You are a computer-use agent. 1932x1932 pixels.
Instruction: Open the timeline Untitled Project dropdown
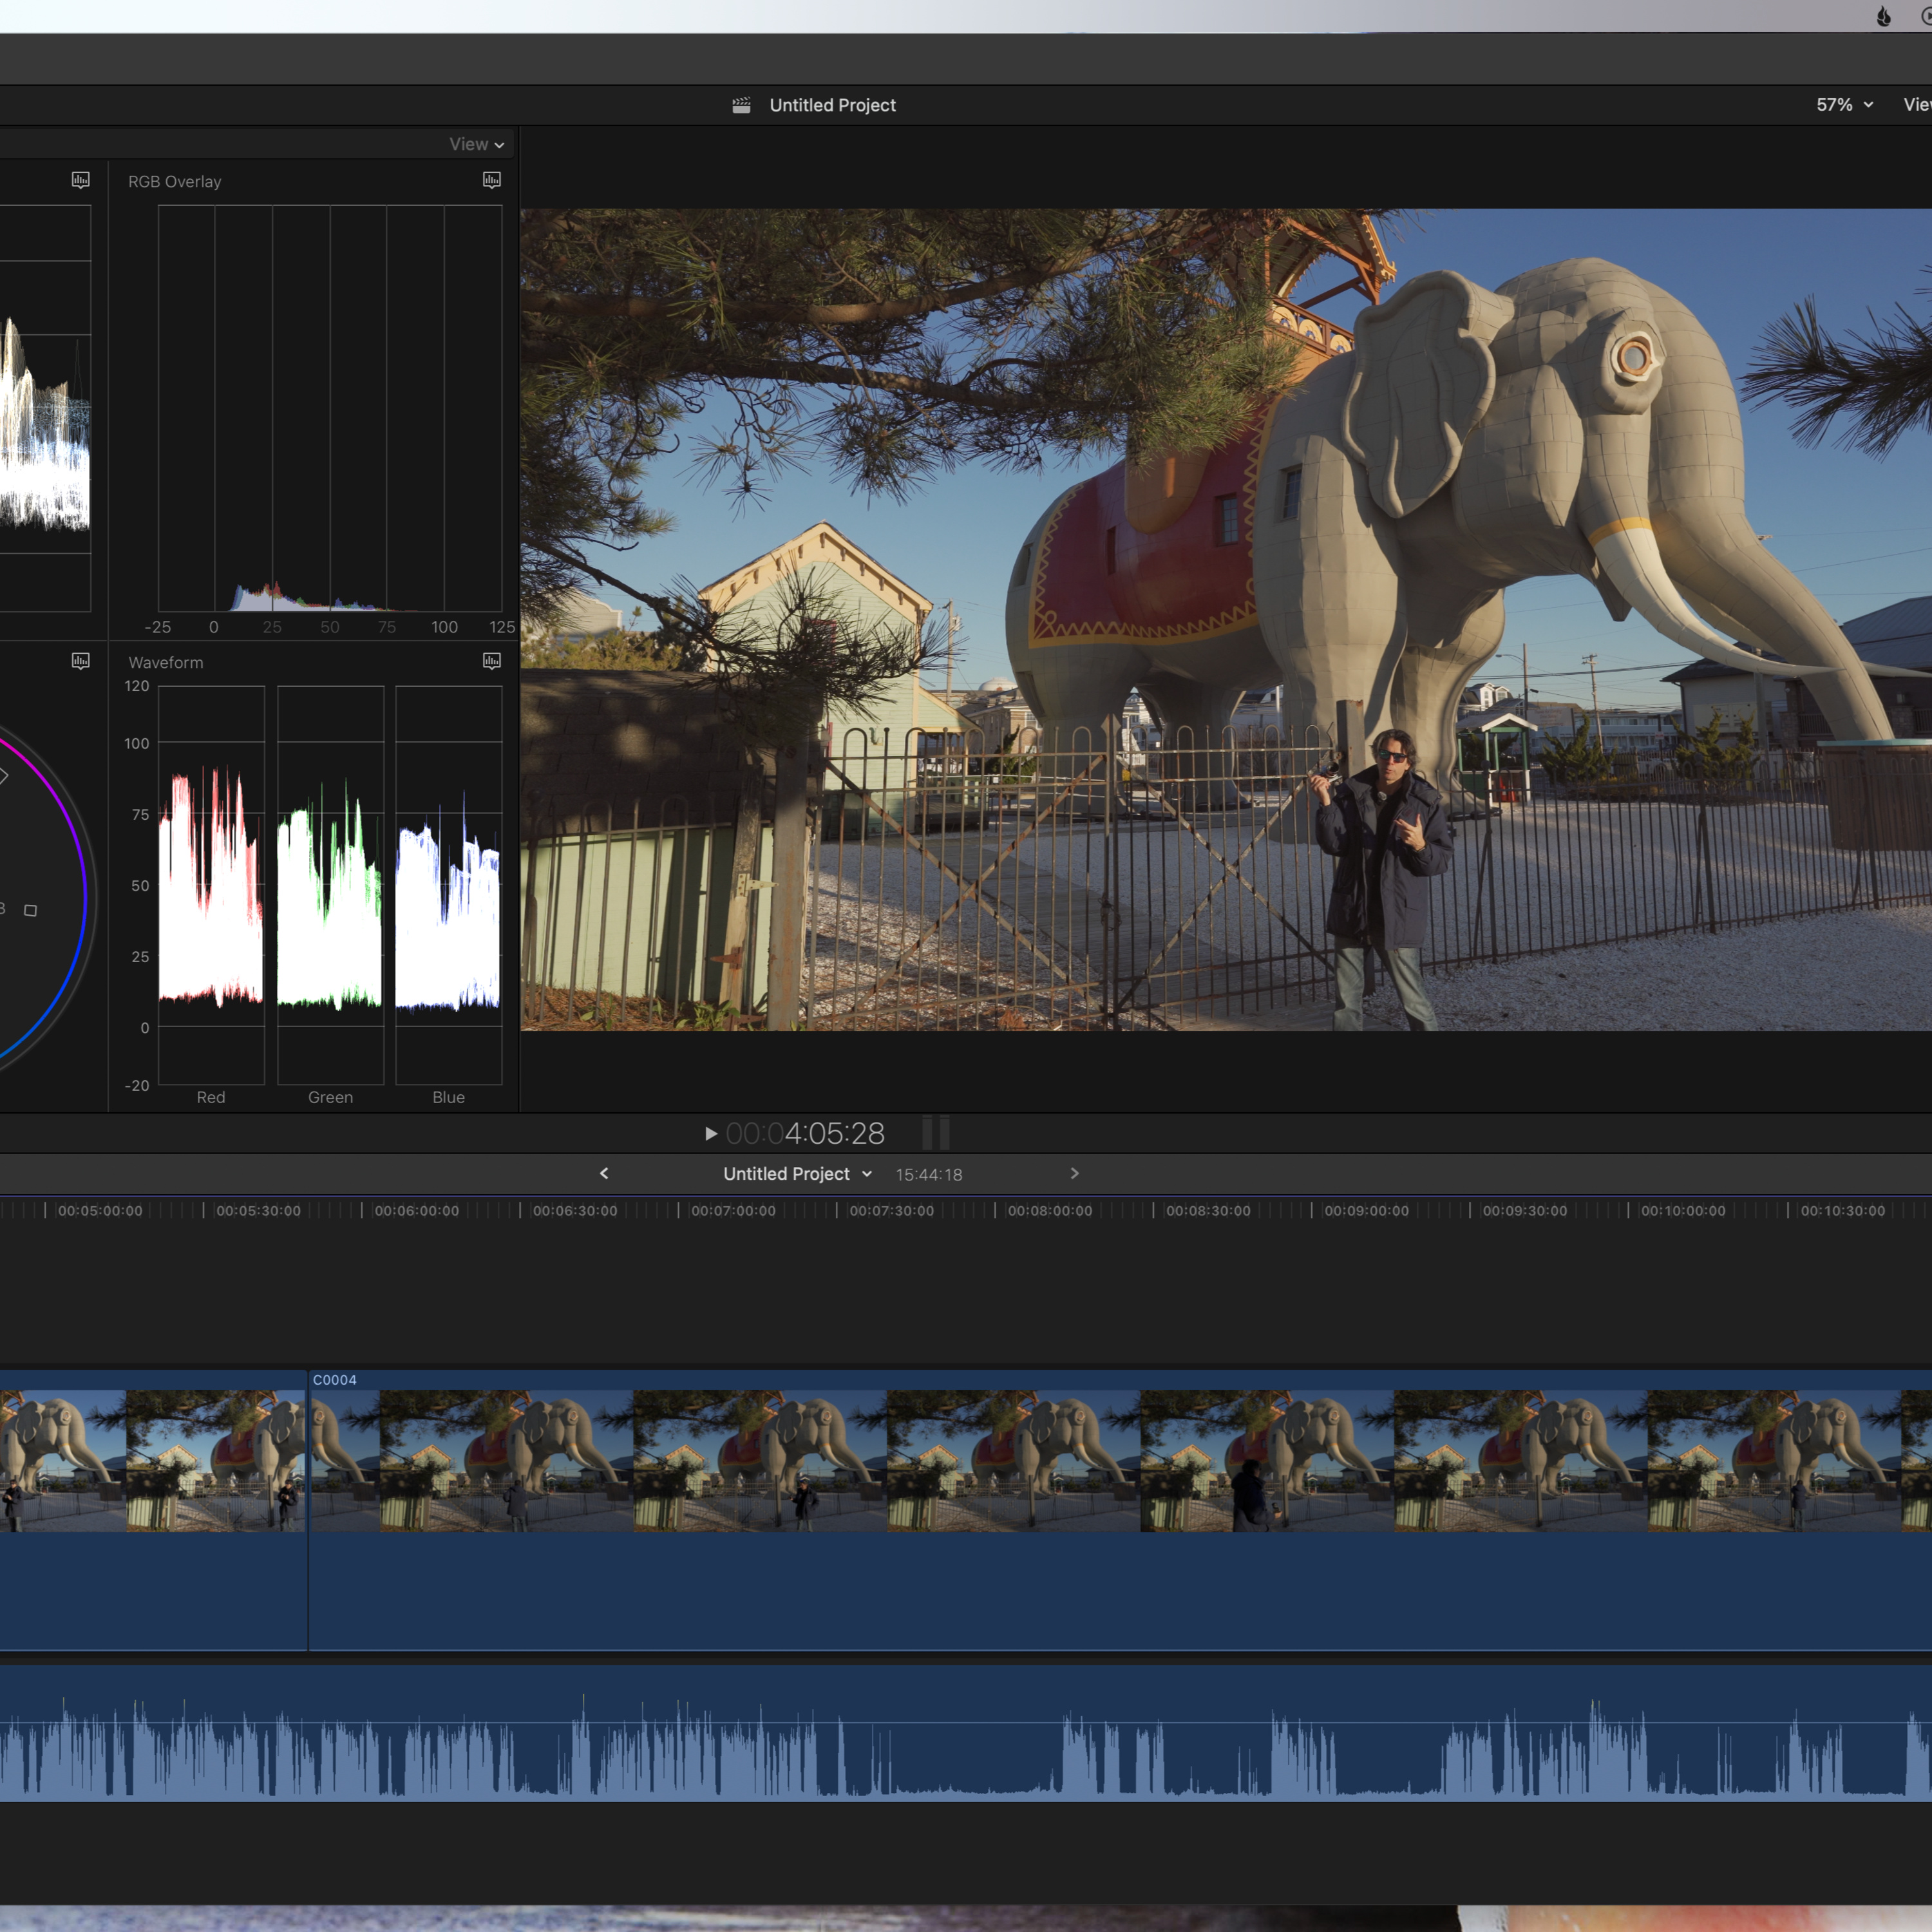point(798,1174)
